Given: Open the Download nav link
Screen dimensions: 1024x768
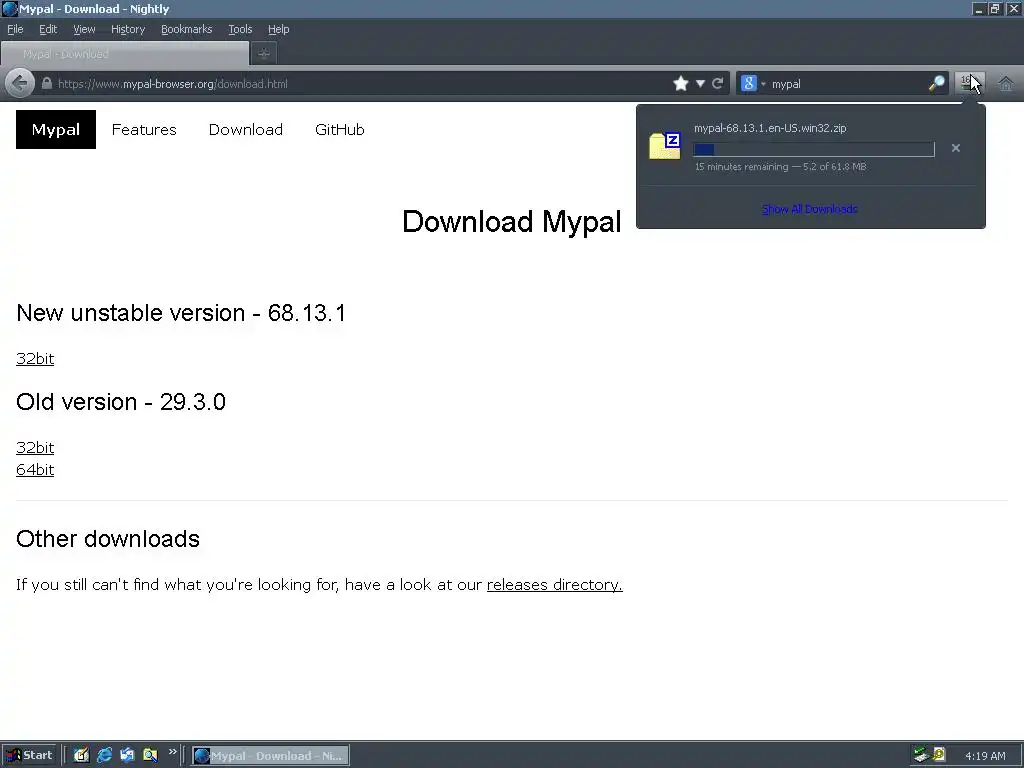Looking at the screenshot, I should [246, 129].
